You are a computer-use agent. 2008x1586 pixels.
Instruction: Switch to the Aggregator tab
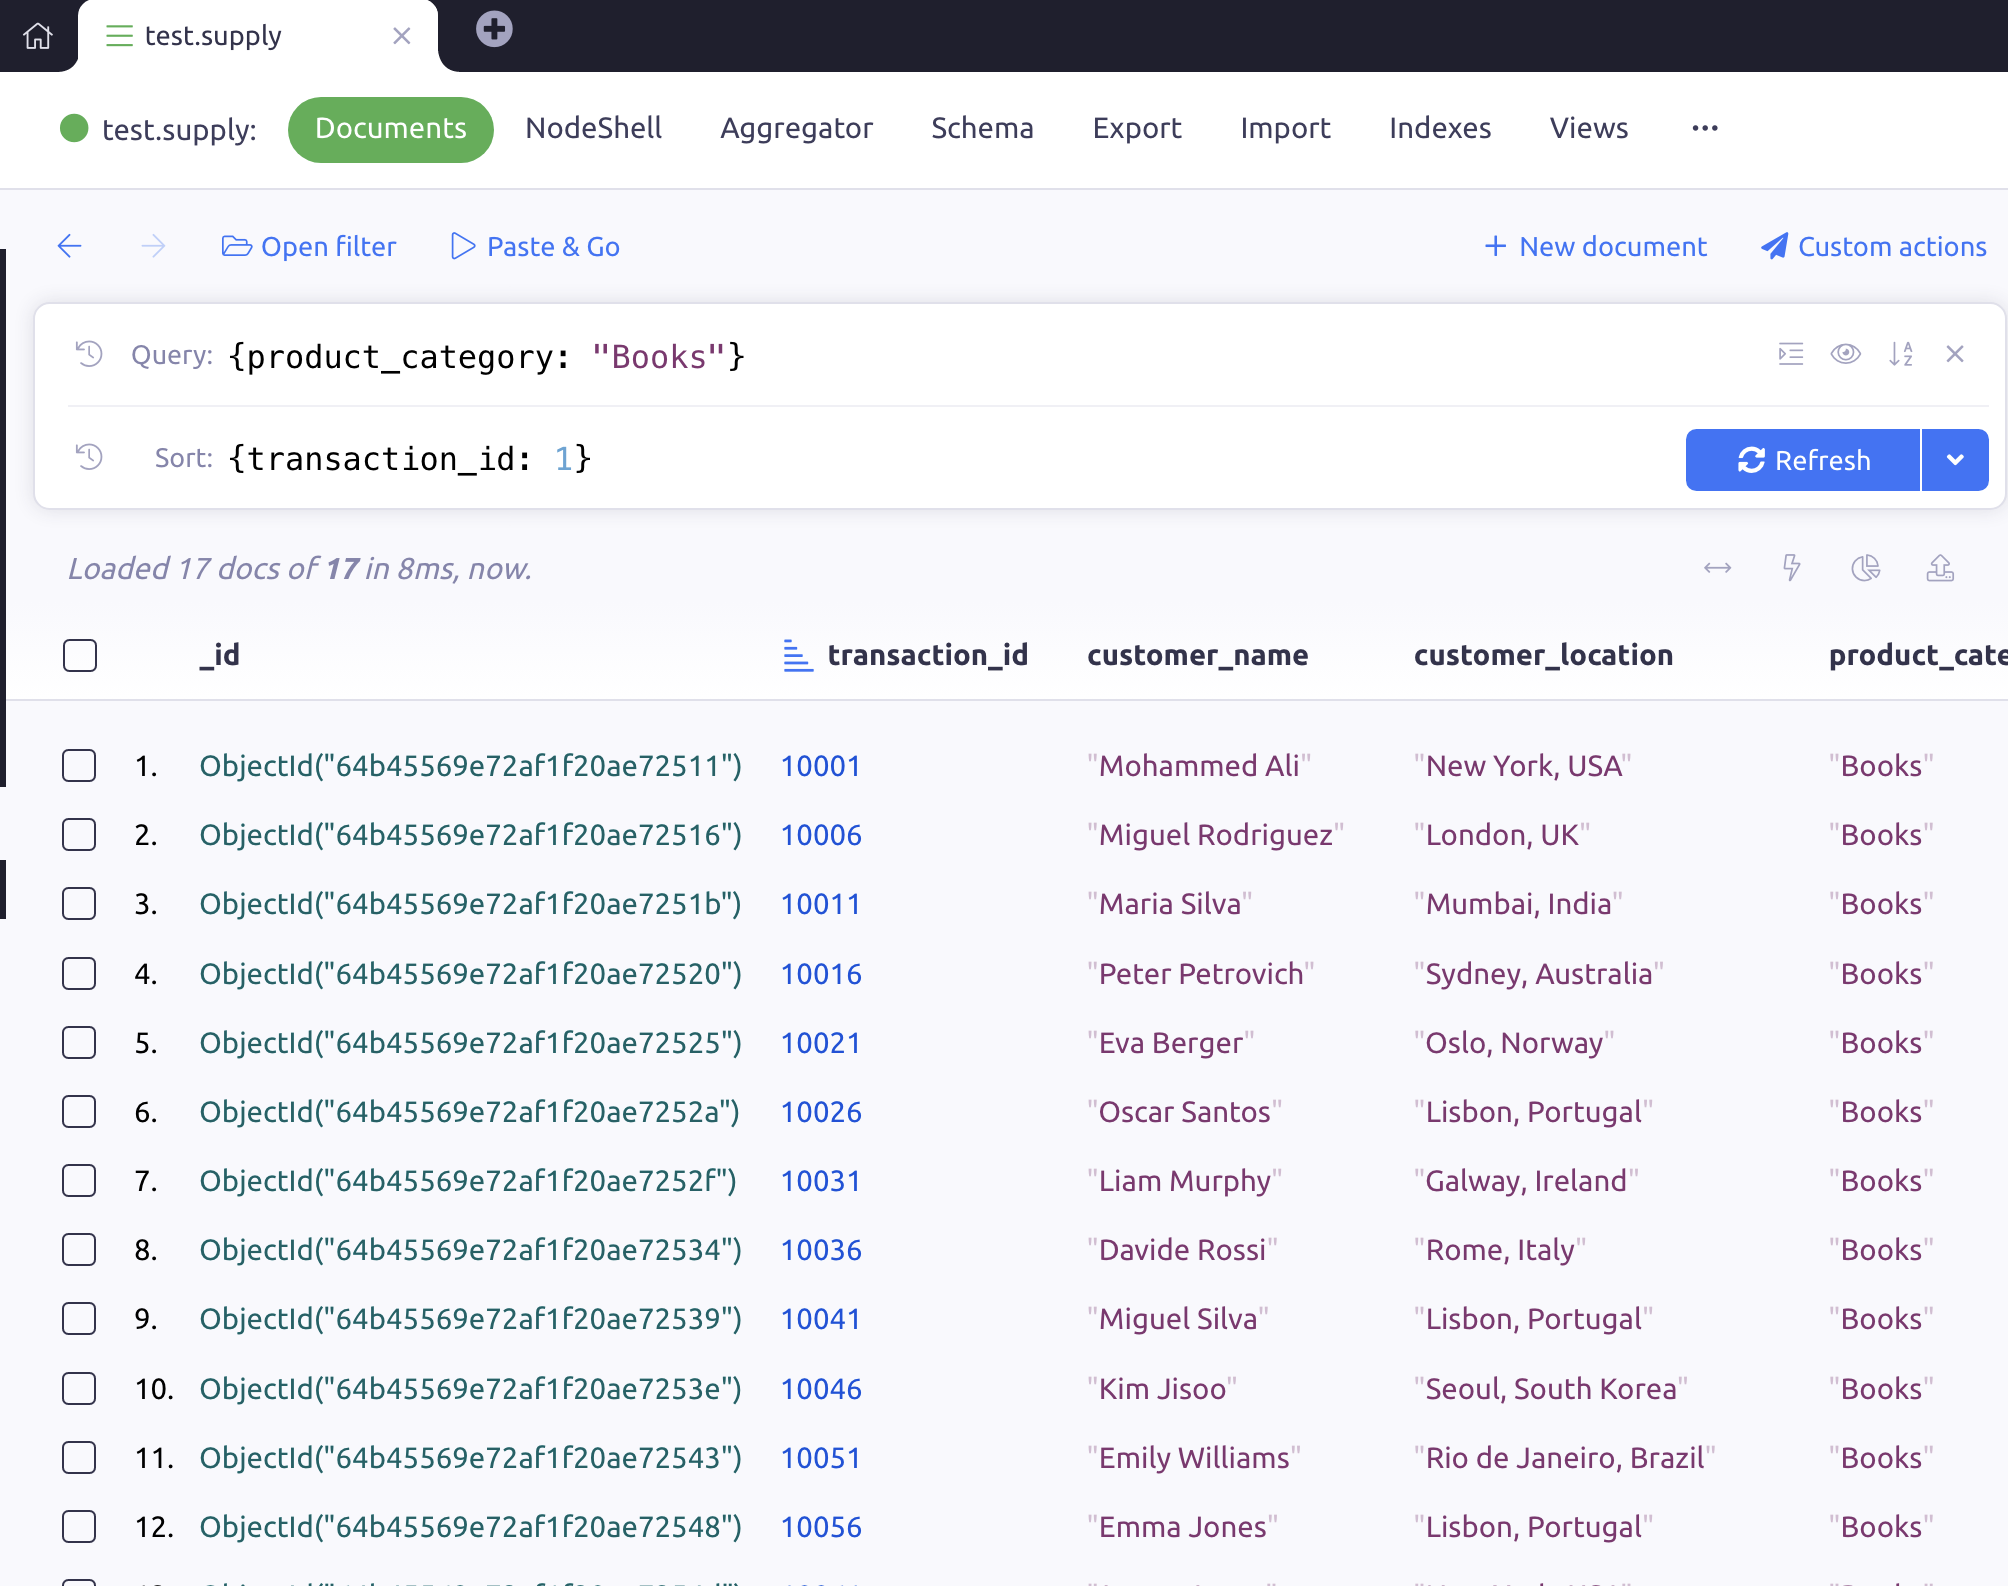795,127
